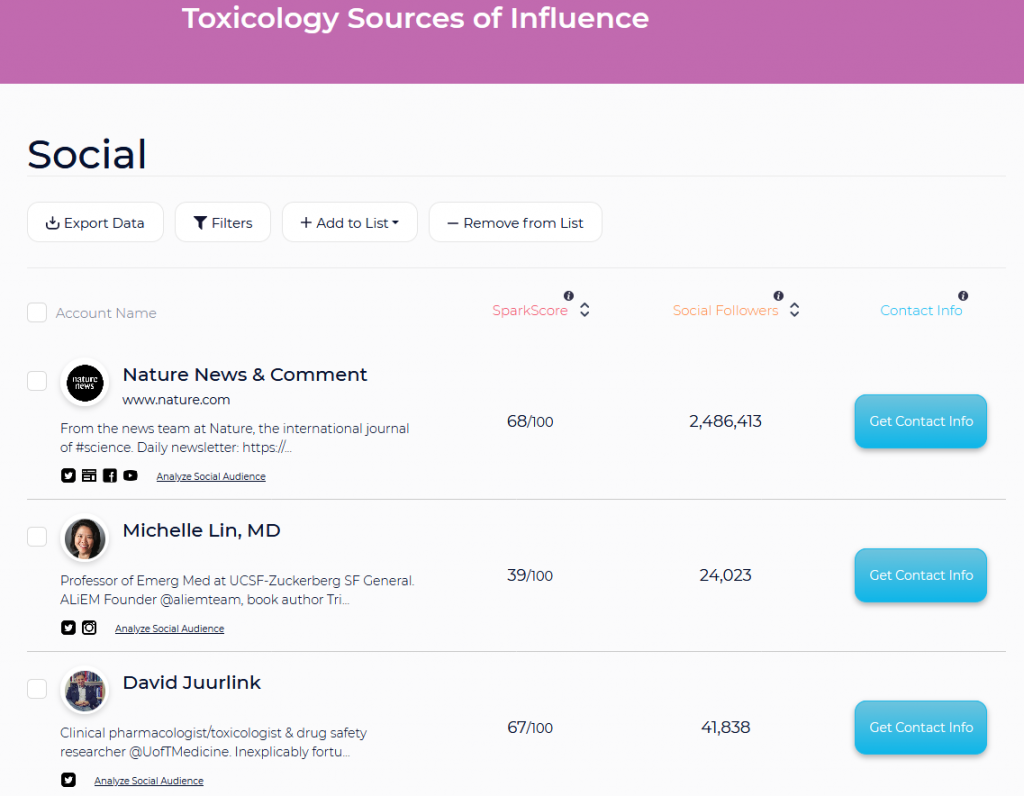Open Nature News YouTube icon
This screenshot has height=796, width=1024.
click(131, 475)
